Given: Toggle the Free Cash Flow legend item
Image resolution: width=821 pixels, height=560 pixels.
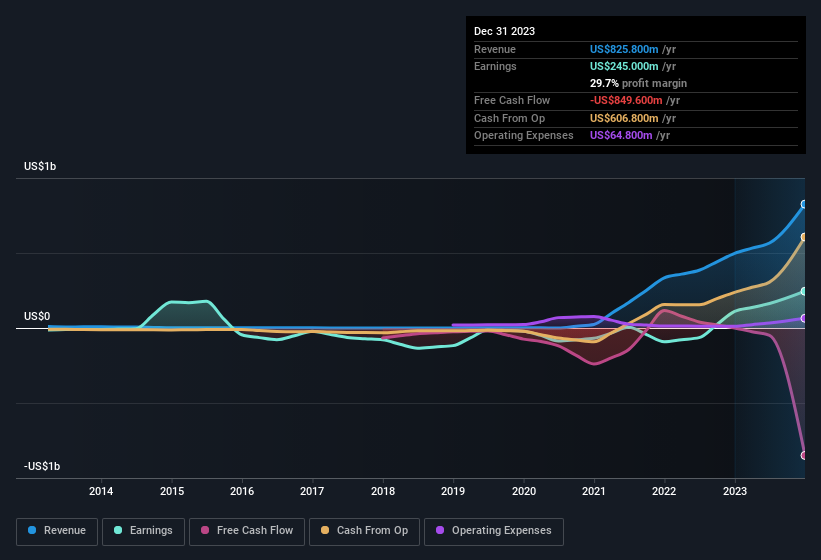Looking at the screenshot, I should (x=246, y=531).
